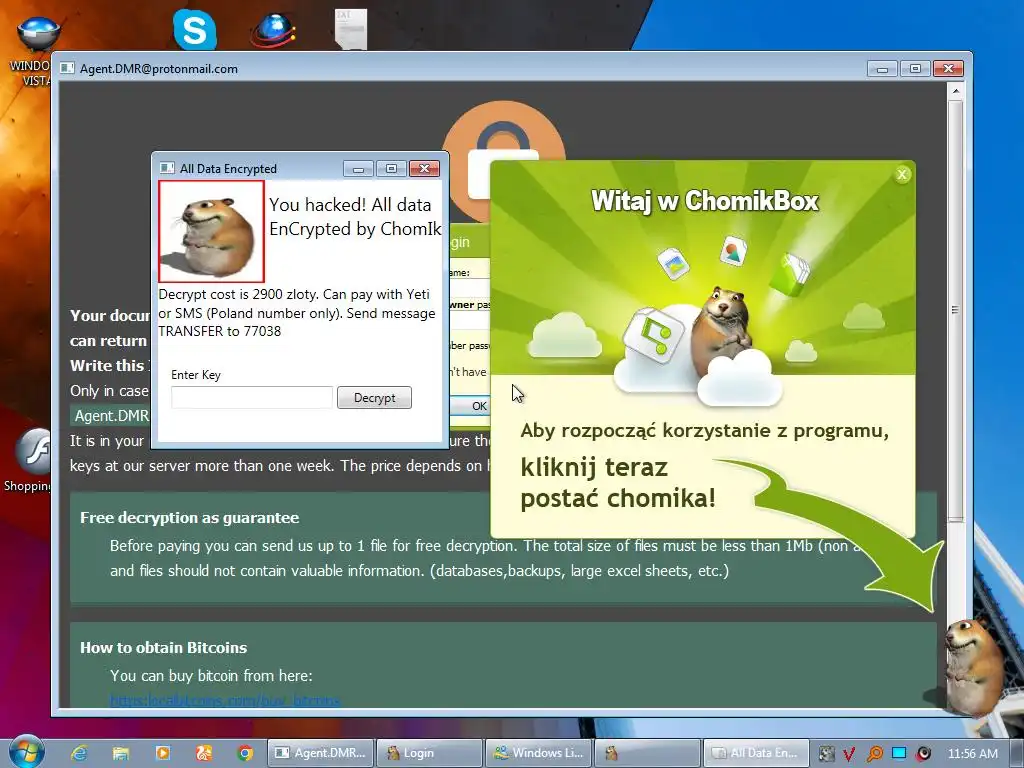Open the localbitcoins buy bitcoins link
Screen dimensions: 1024x768
click(225, 700)
